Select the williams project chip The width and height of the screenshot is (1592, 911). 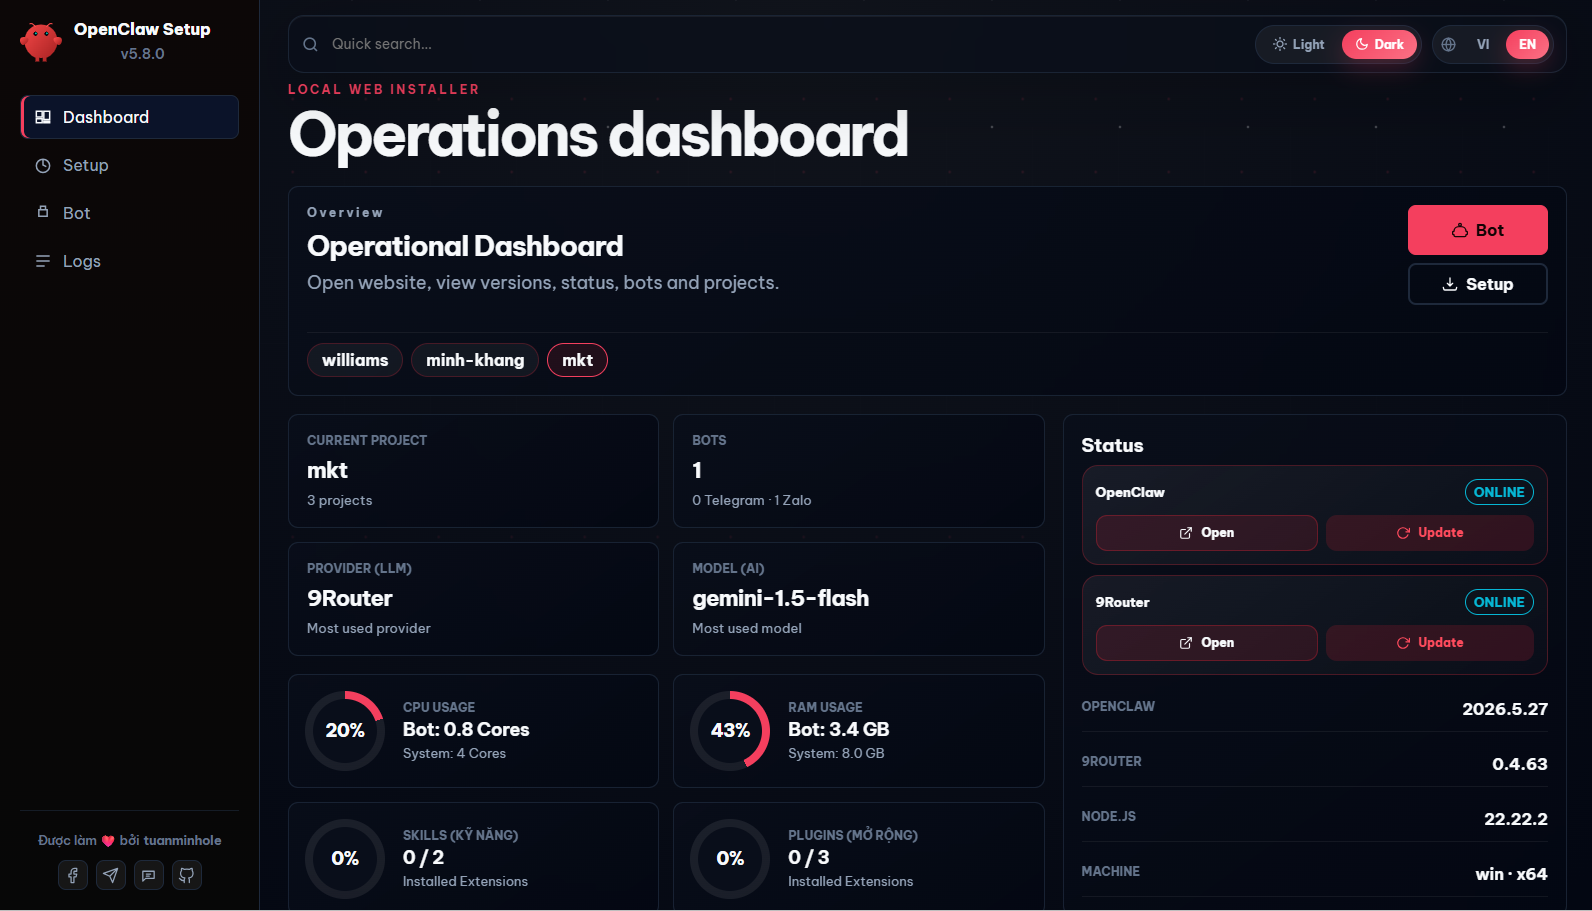(x=355, y=360)
